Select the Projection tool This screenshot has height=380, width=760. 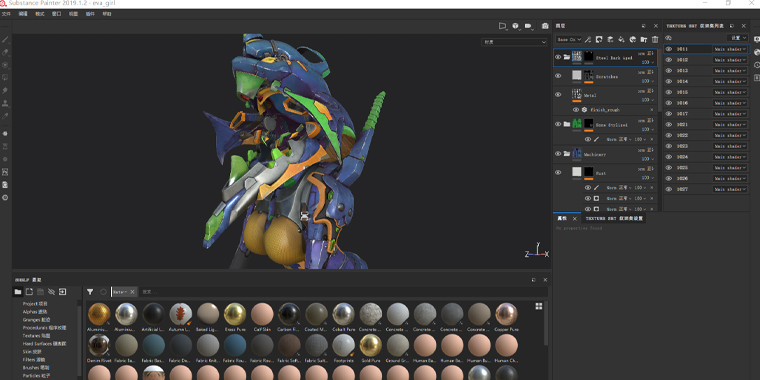click(x=5, y=65)
